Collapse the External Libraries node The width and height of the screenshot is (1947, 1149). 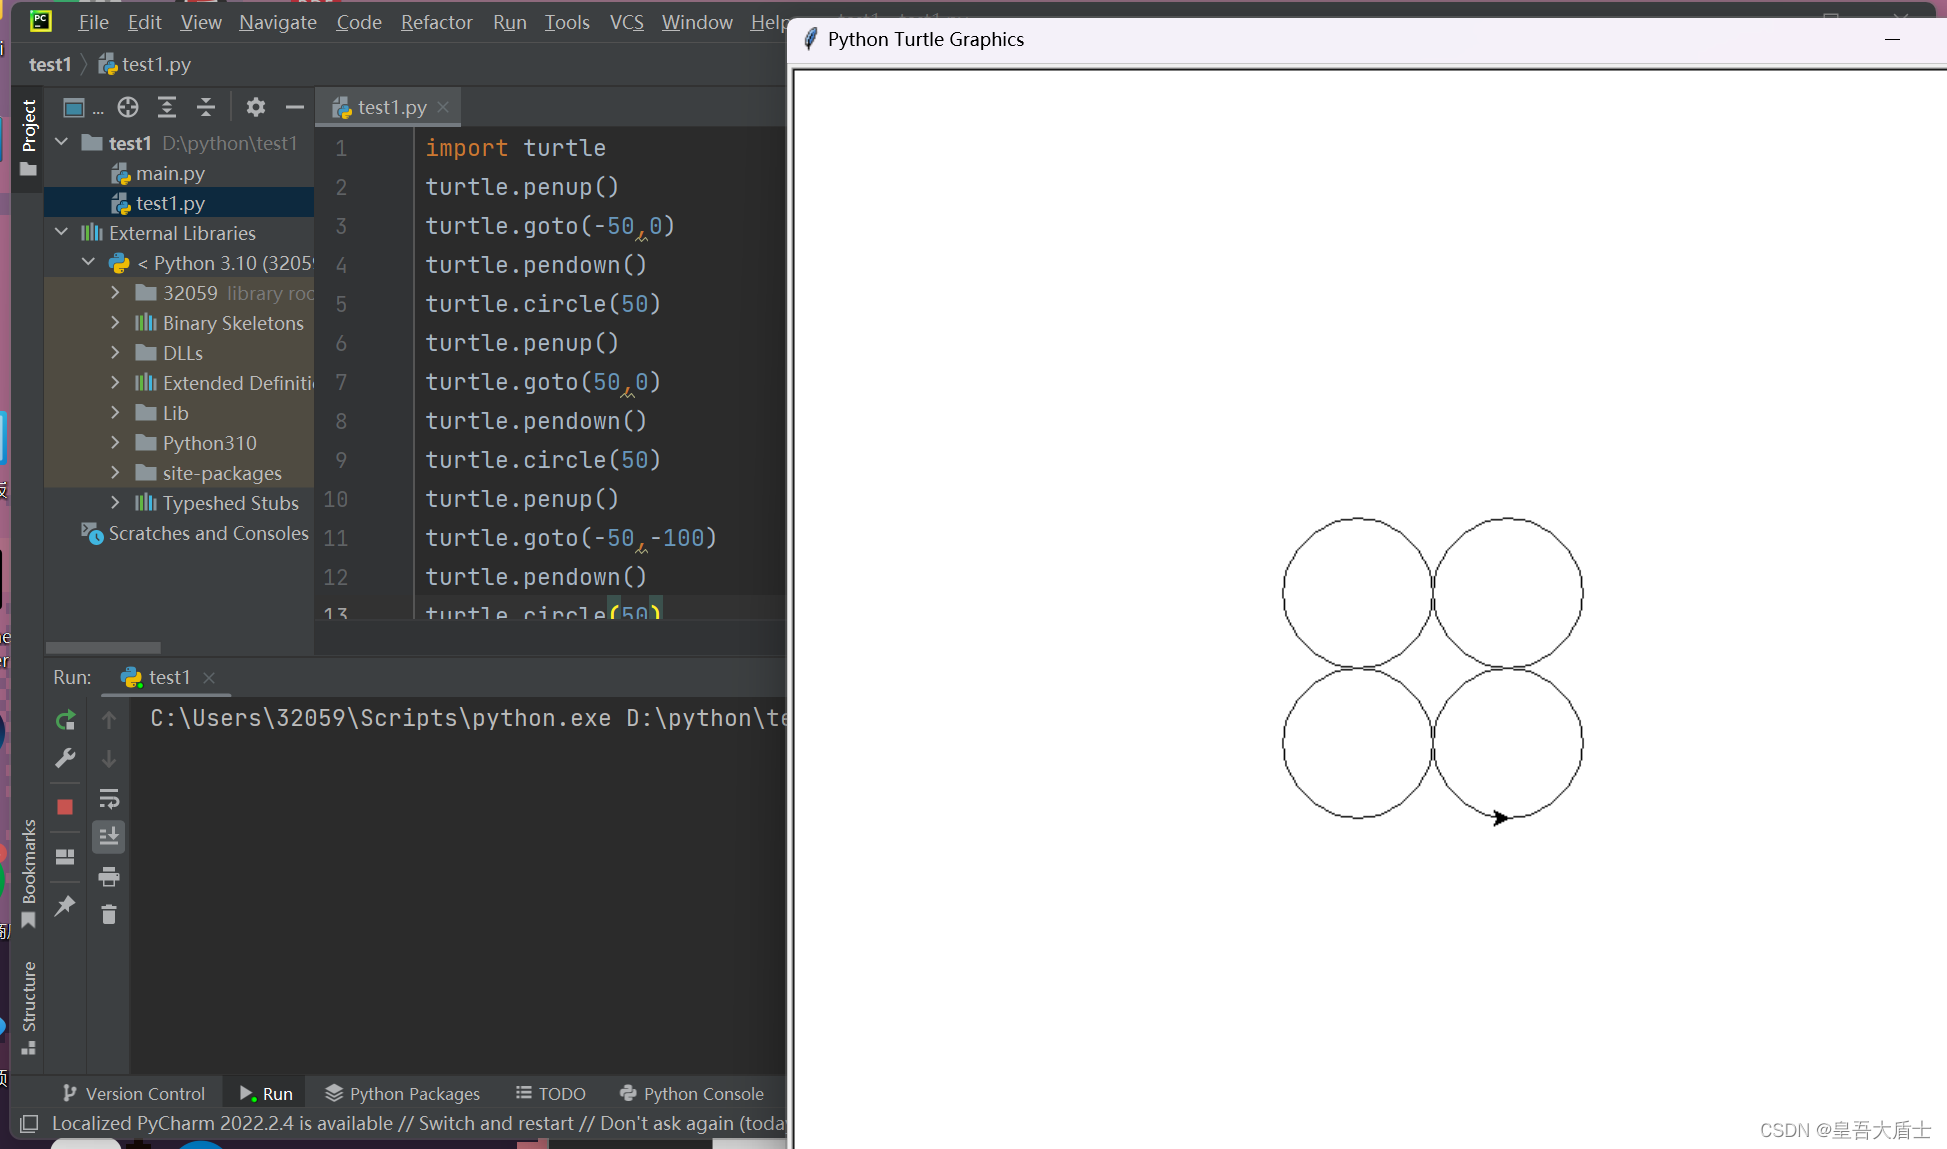(x=62, y=233)
